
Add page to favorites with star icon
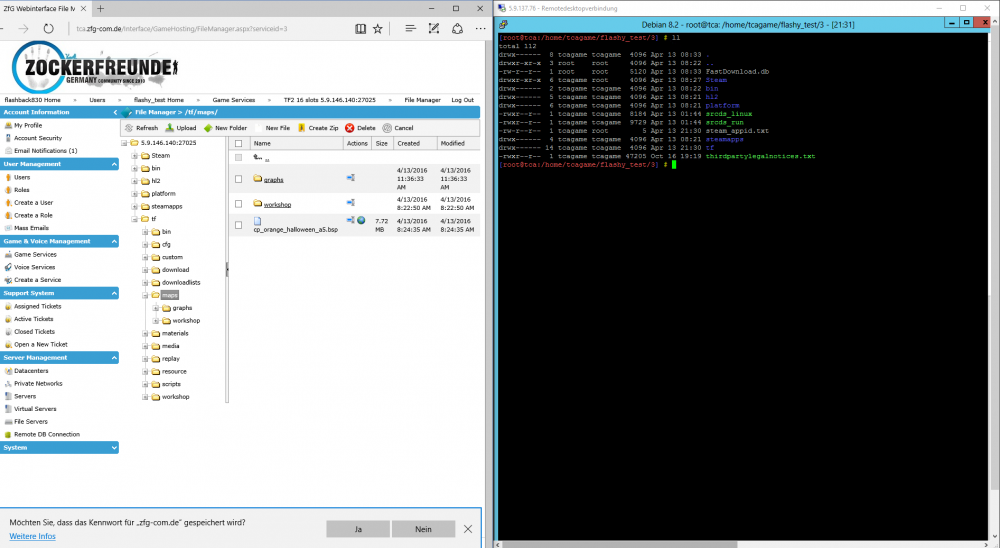(378, 29)
